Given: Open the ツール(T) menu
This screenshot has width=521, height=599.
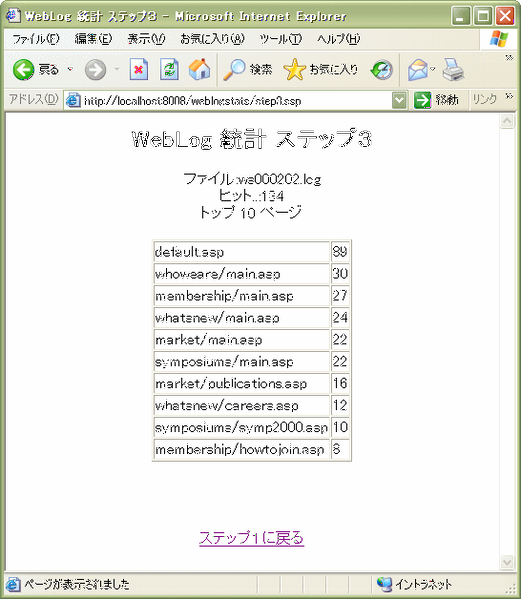Looking at the screenshot, I should click(280, 39).
